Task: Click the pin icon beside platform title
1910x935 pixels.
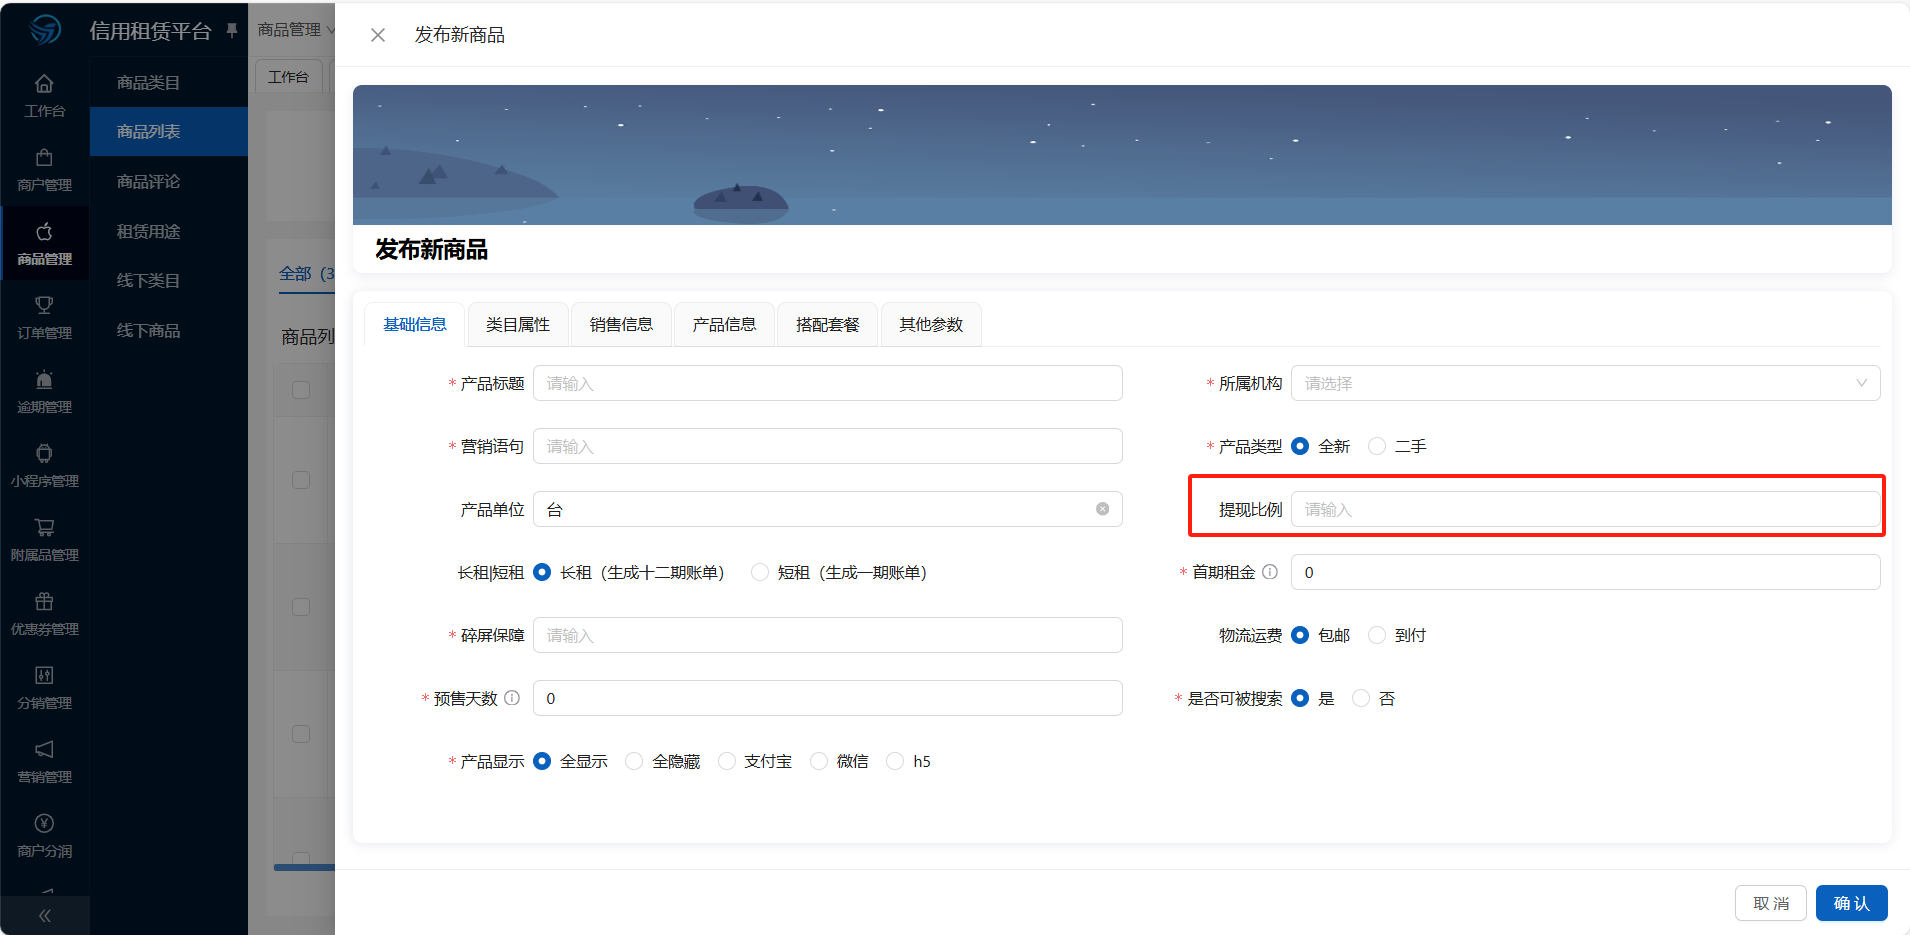Action: pos(232,30)
